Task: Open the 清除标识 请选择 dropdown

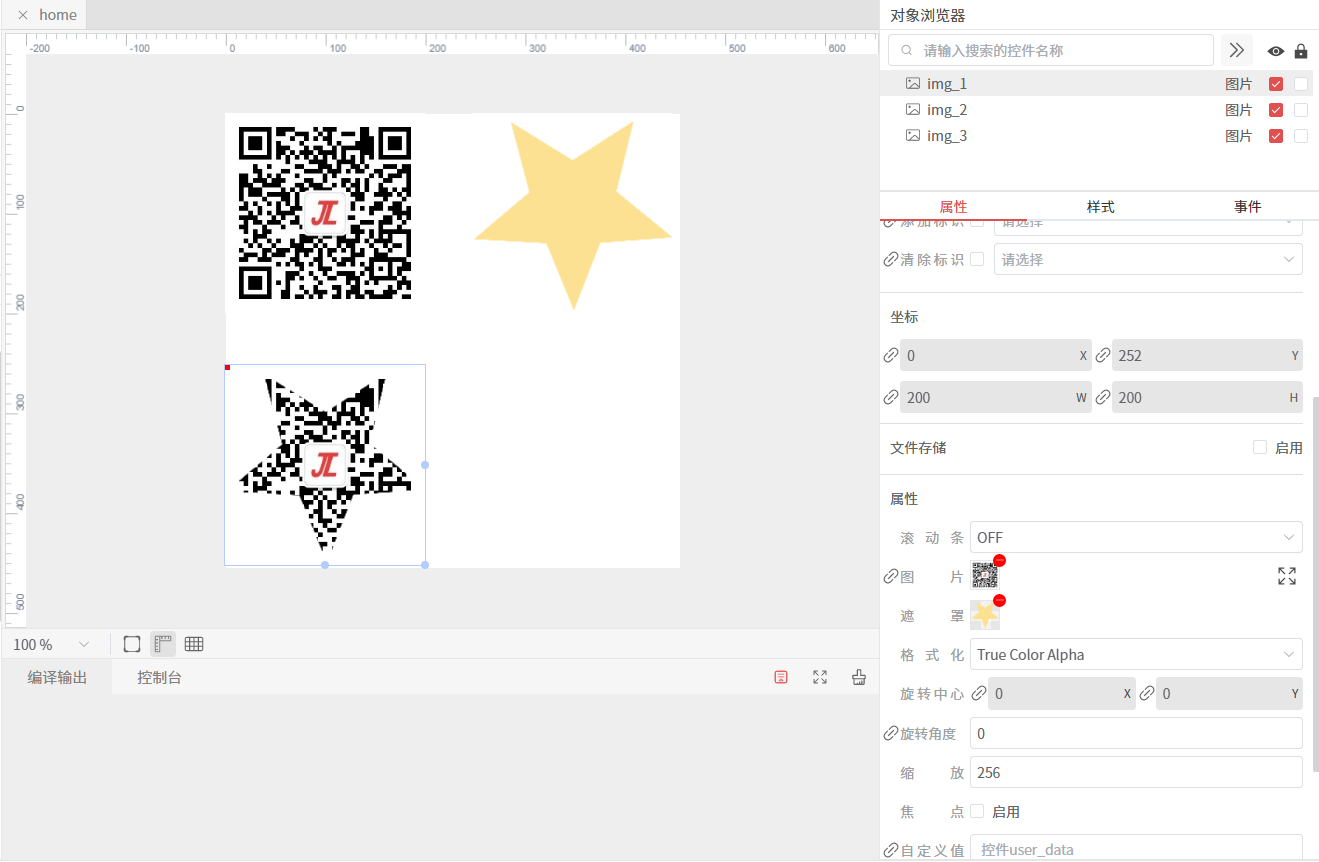Action: click(1148, 259)
